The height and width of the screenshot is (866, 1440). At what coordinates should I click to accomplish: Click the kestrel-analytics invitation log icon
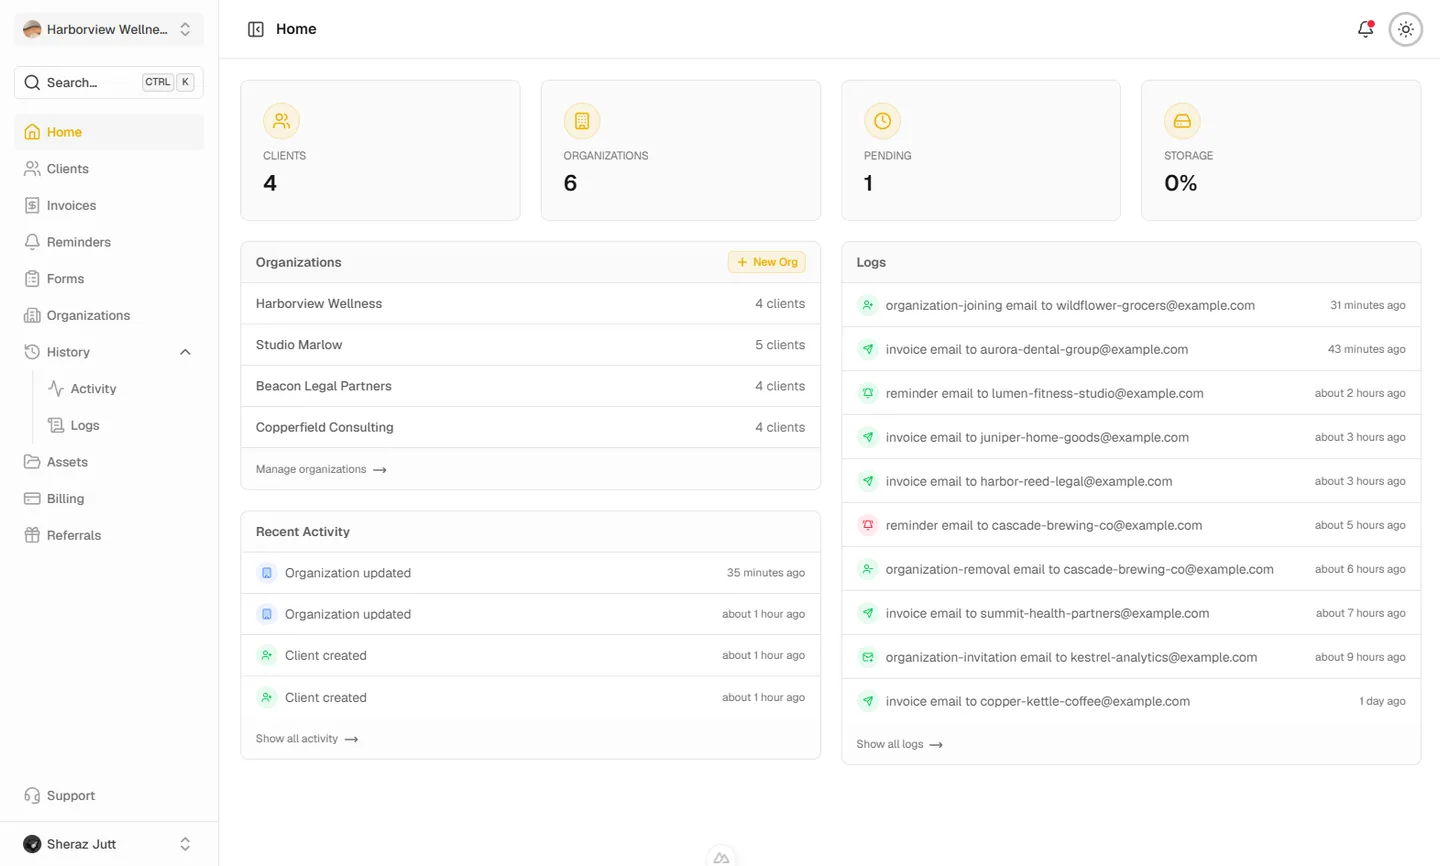tap(868, 657)
